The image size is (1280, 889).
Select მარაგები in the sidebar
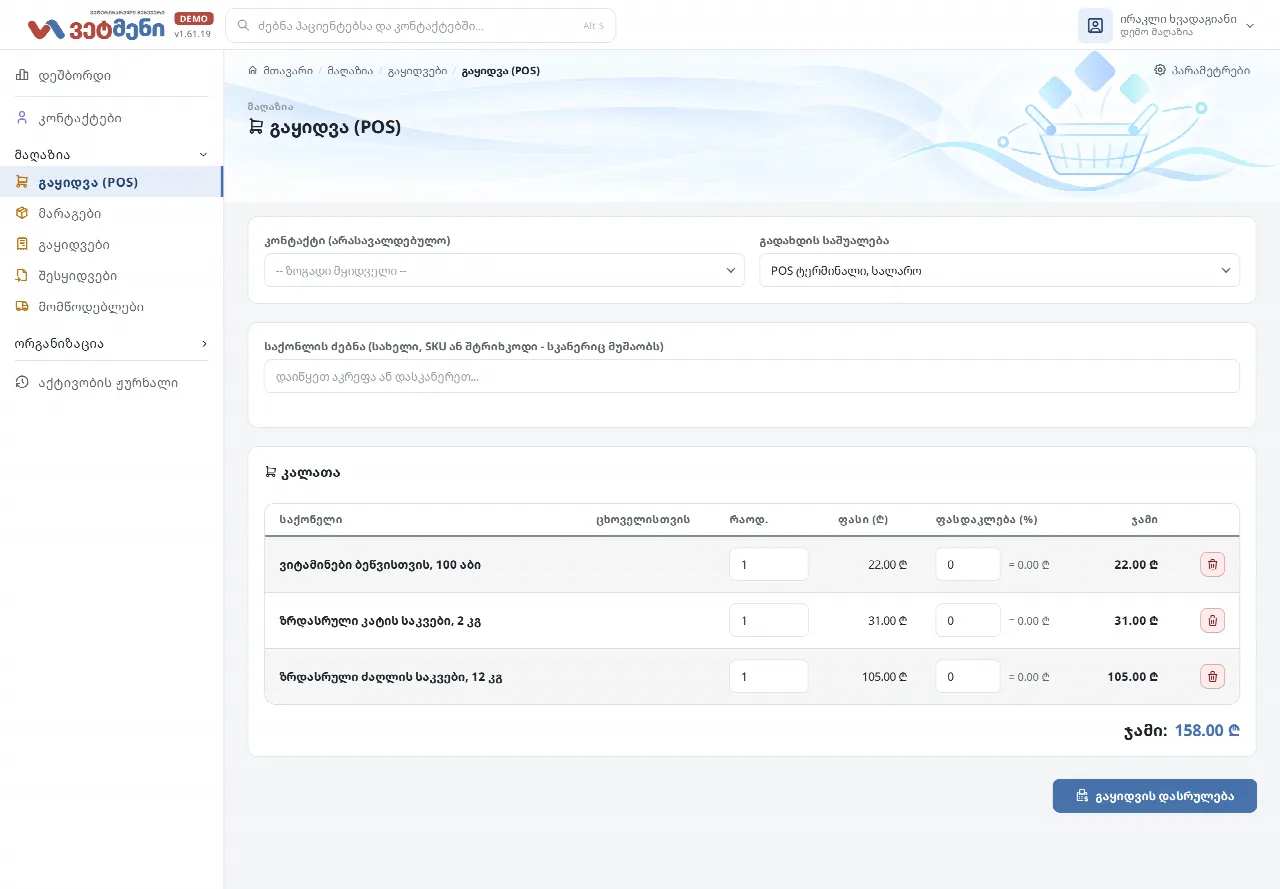pos(111,214)
